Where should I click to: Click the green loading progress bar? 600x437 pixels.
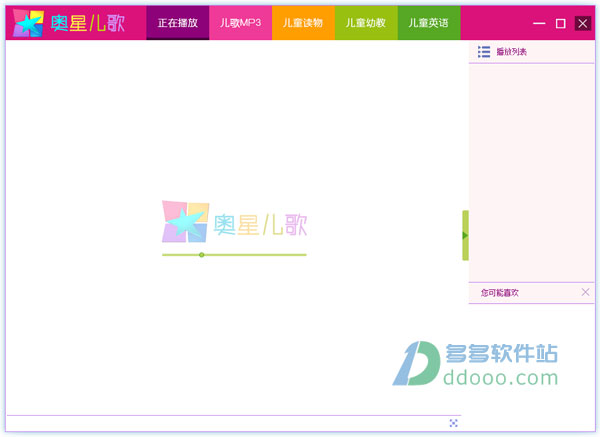(234, 255)
